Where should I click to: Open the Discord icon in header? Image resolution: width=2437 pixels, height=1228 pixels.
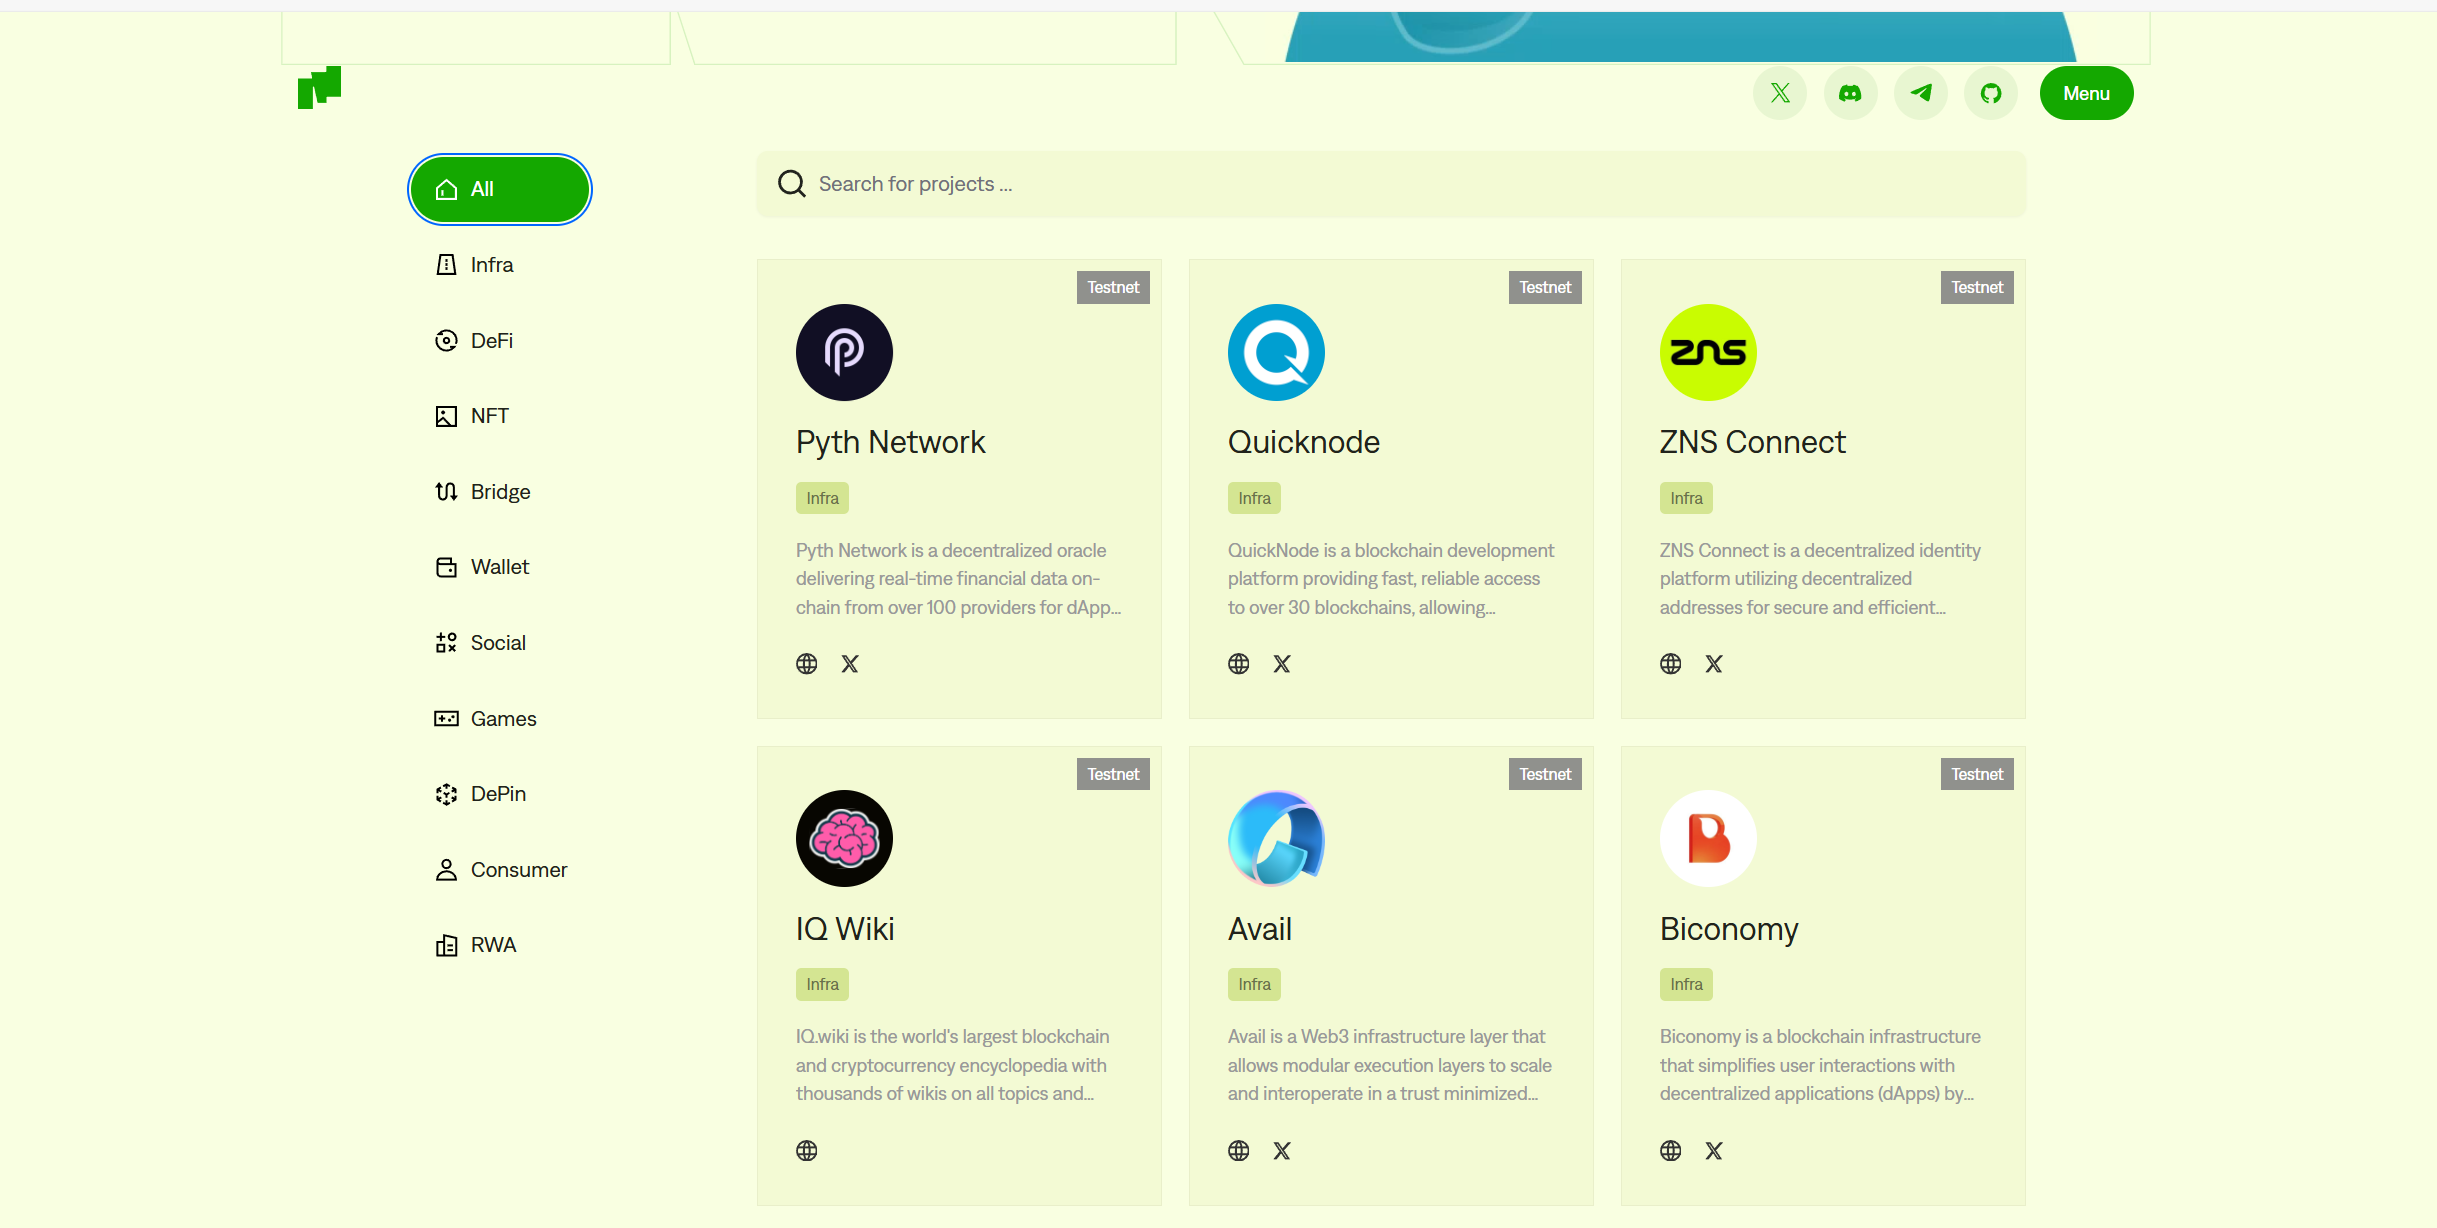coord(1850,93)
